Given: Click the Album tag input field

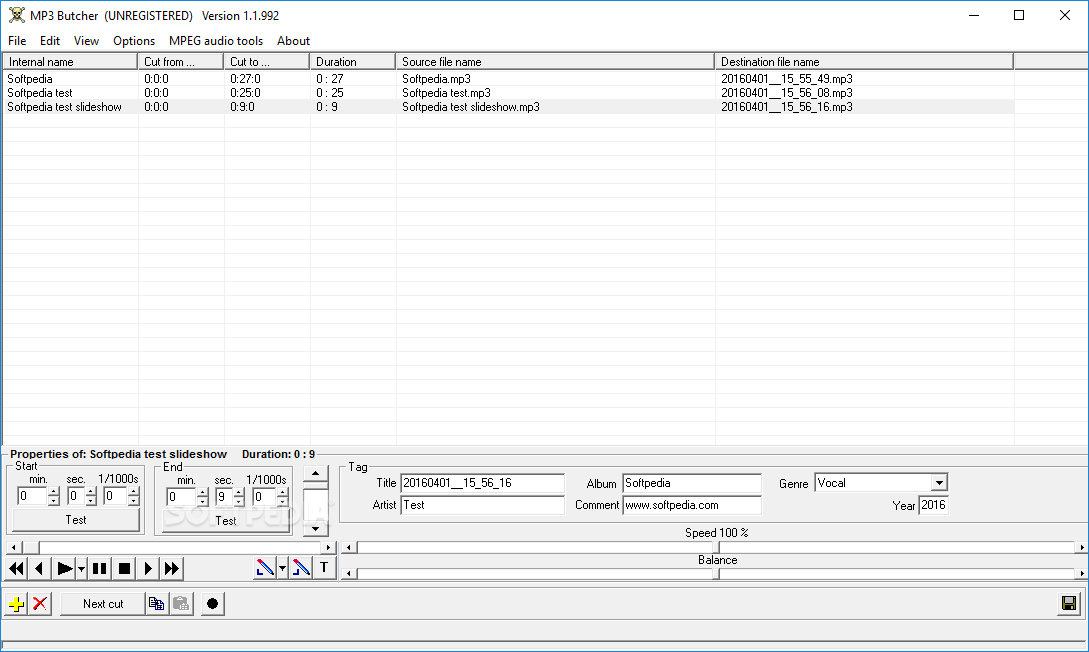Looking at the screenshot, I should point(692,483).
